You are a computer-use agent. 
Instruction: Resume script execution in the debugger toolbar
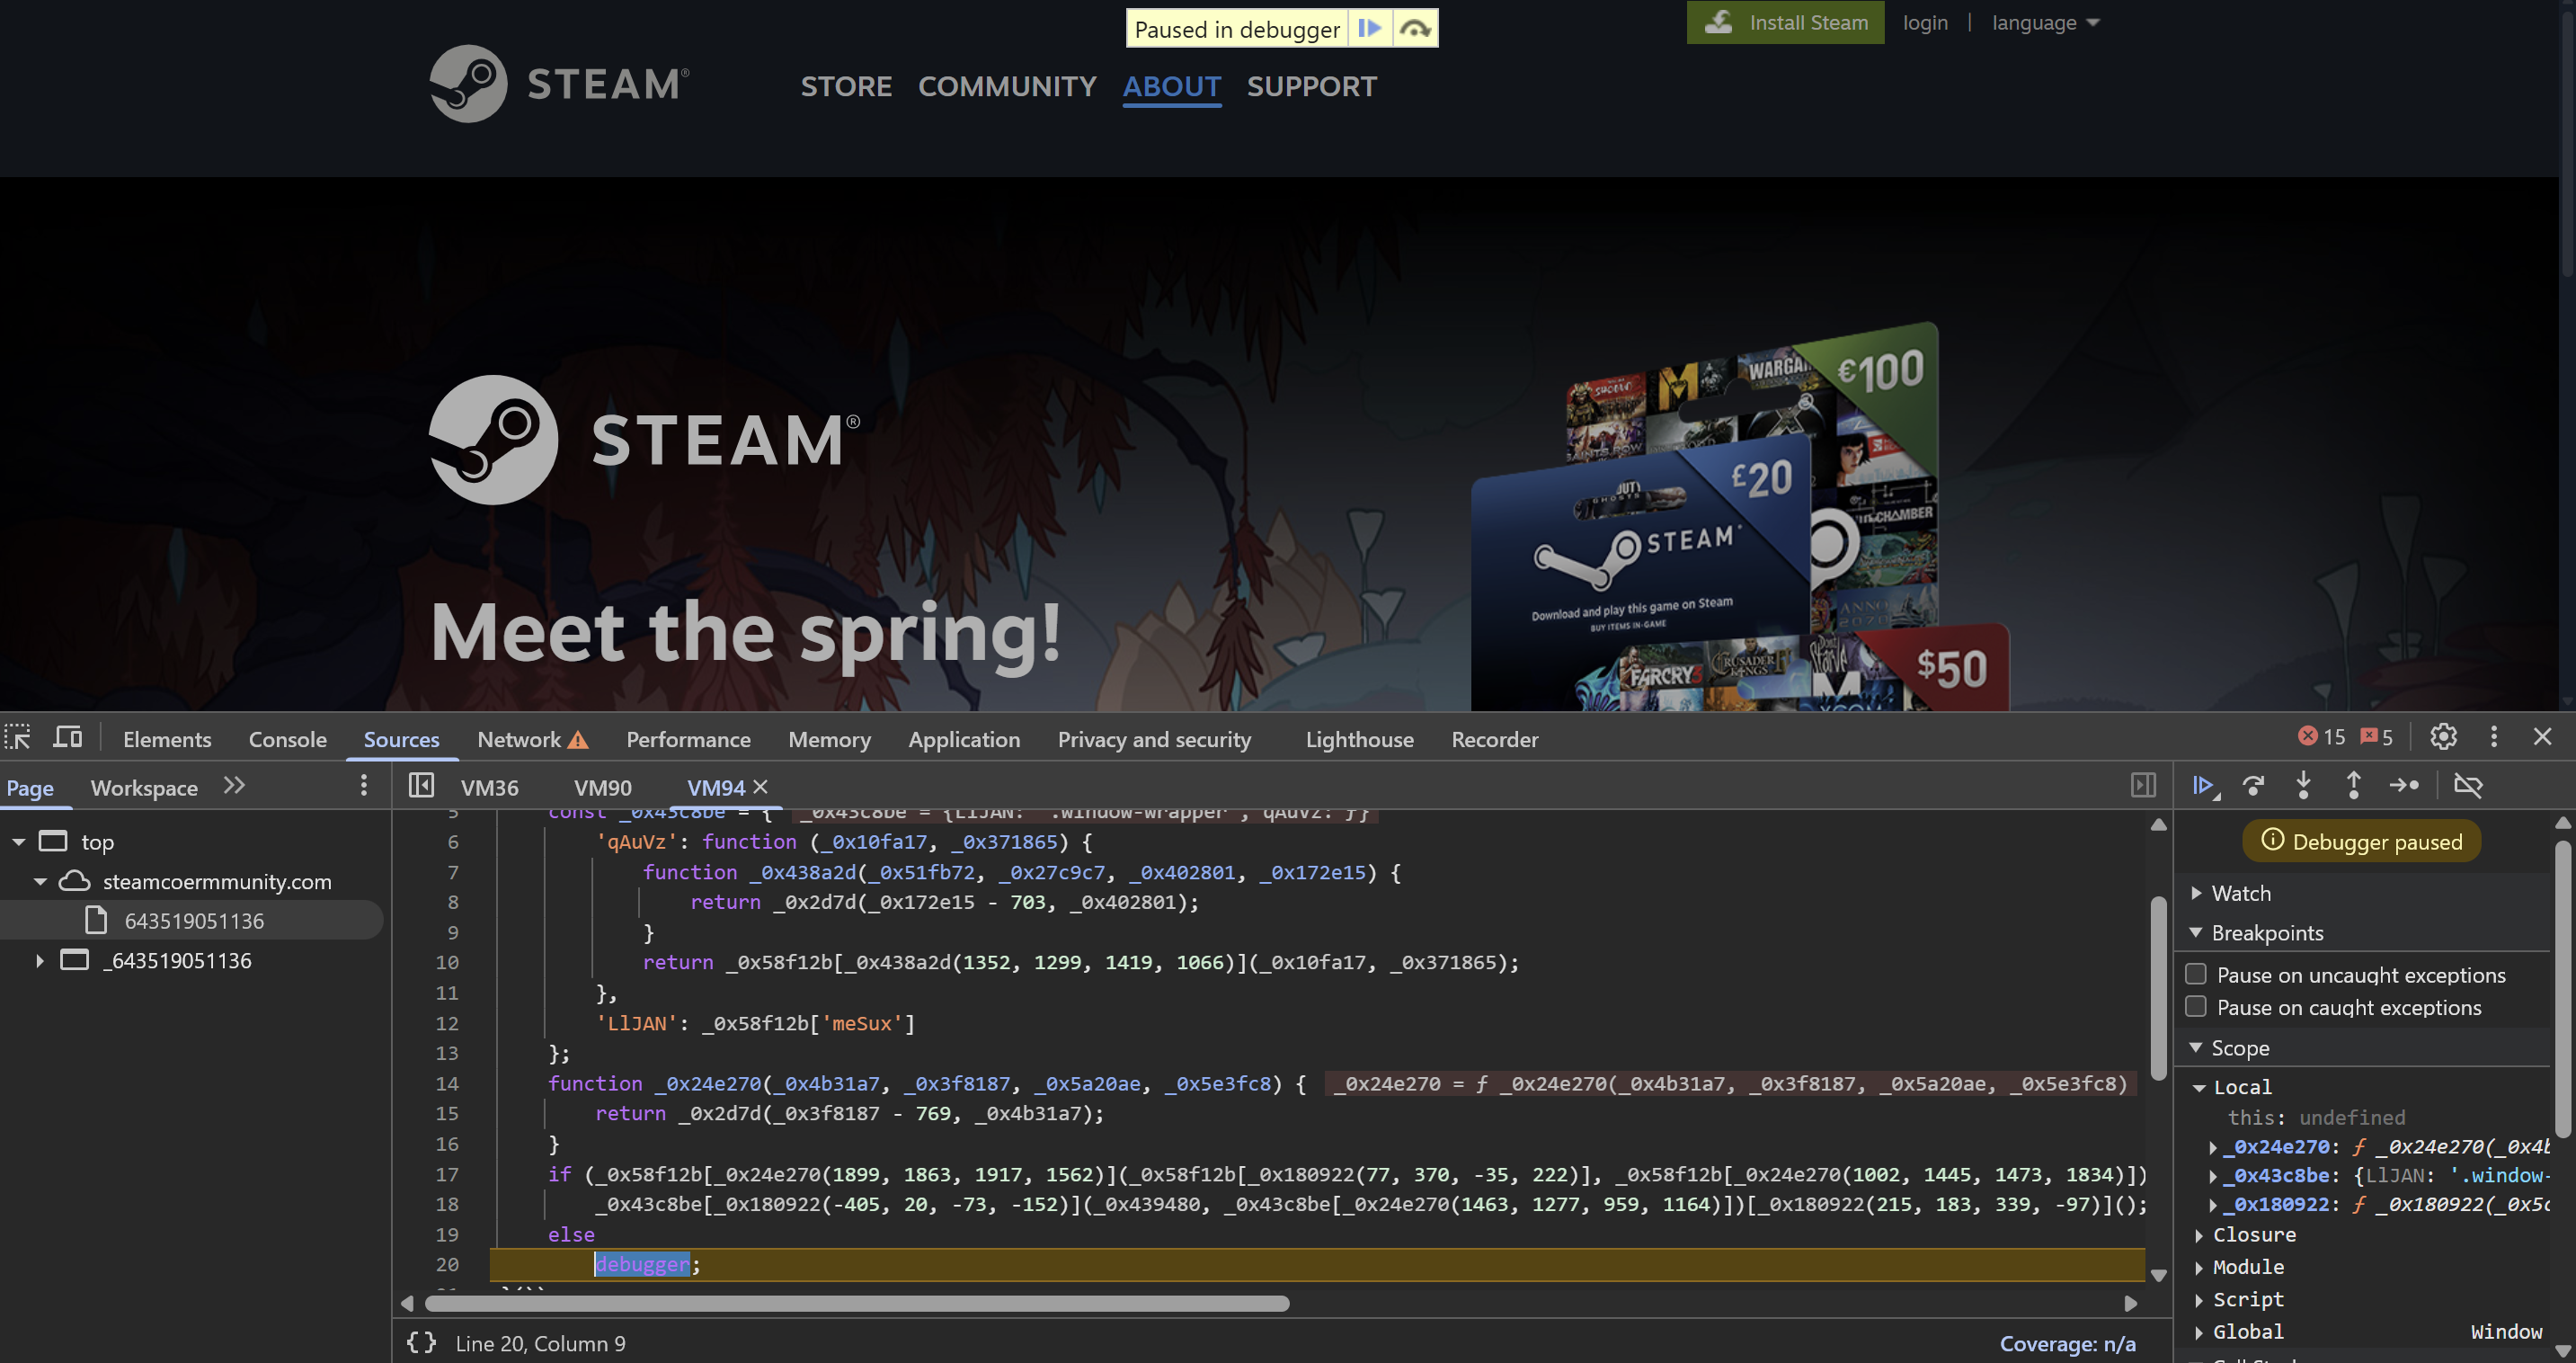tap(2206, 786)
